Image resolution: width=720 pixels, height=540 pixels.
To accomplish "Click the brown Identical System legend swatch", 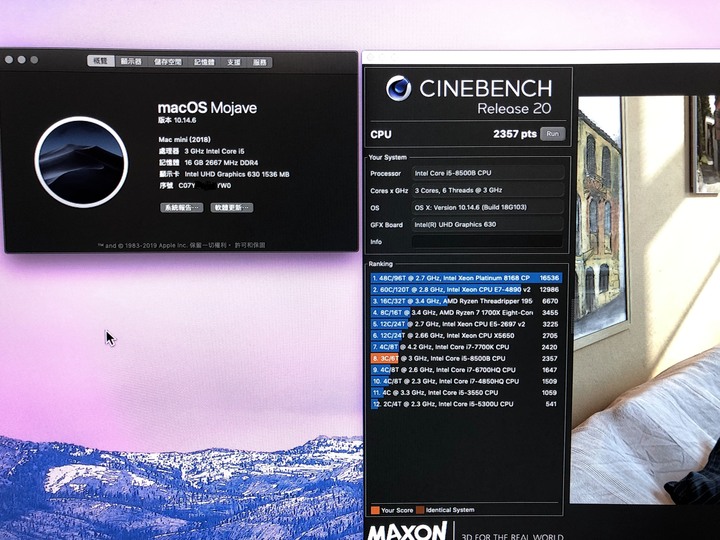I will point(420,510).
